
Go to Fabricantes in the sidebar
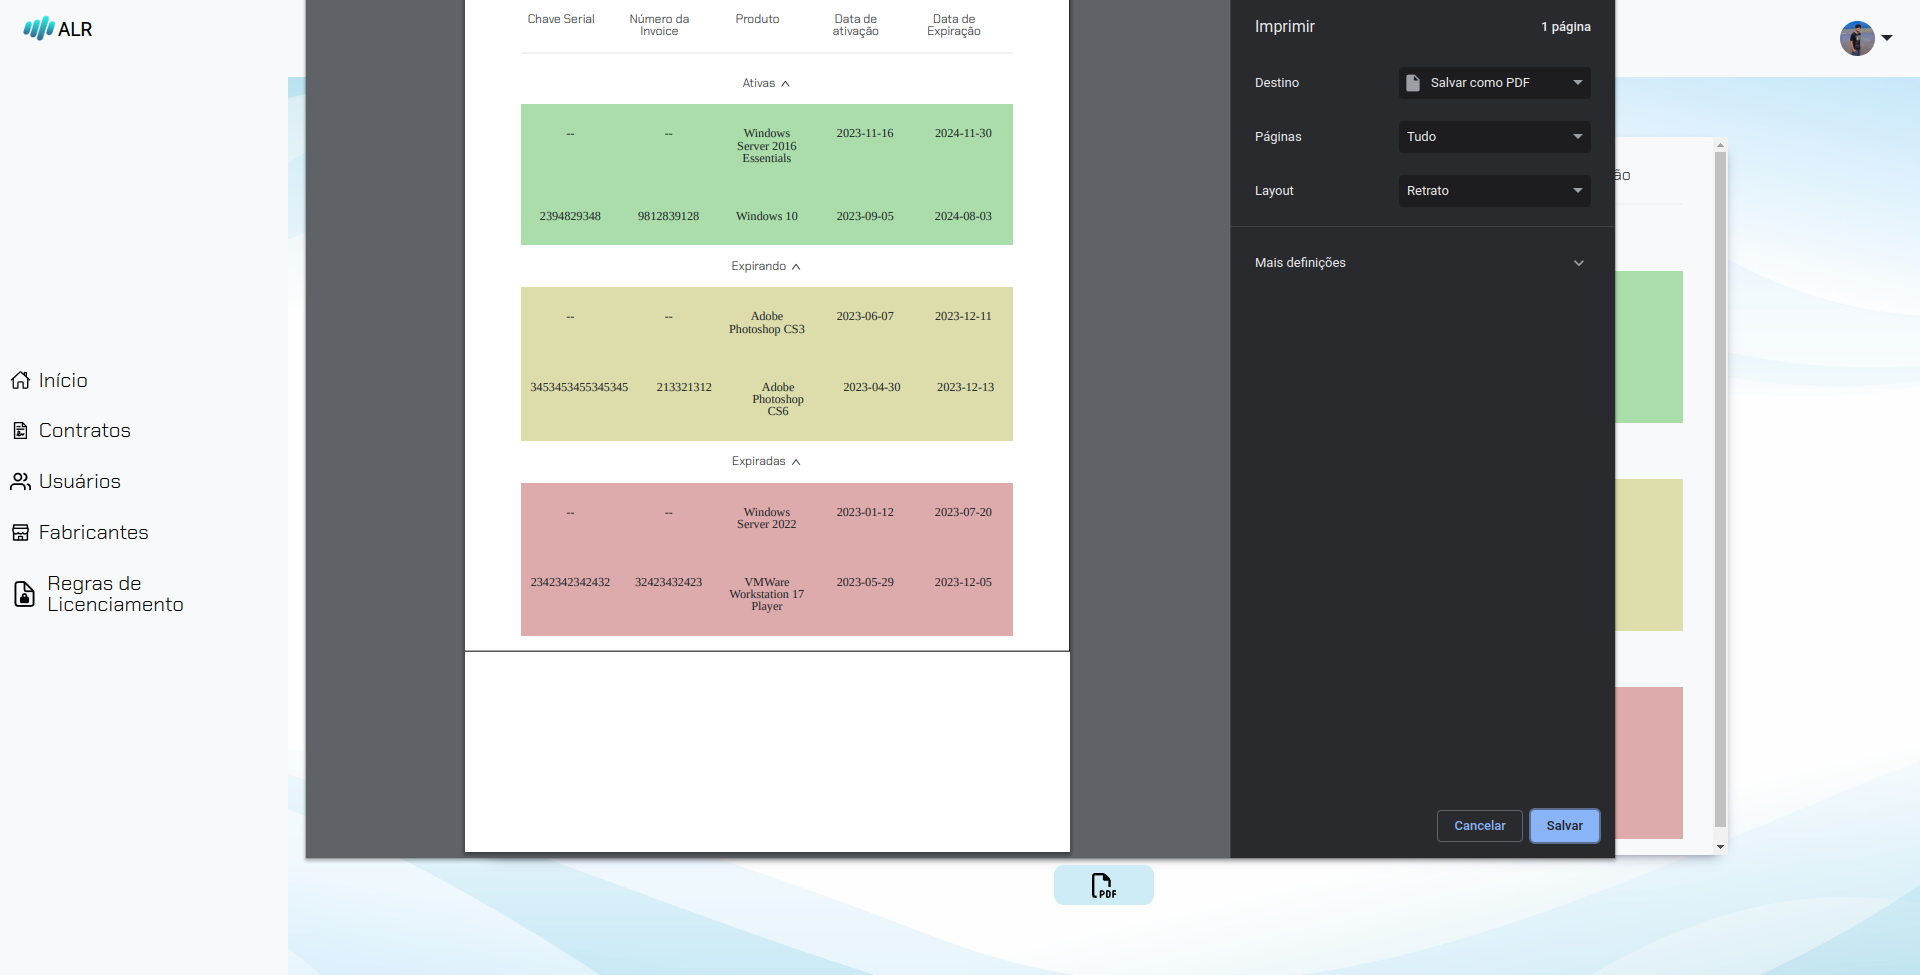coord(93,533)
